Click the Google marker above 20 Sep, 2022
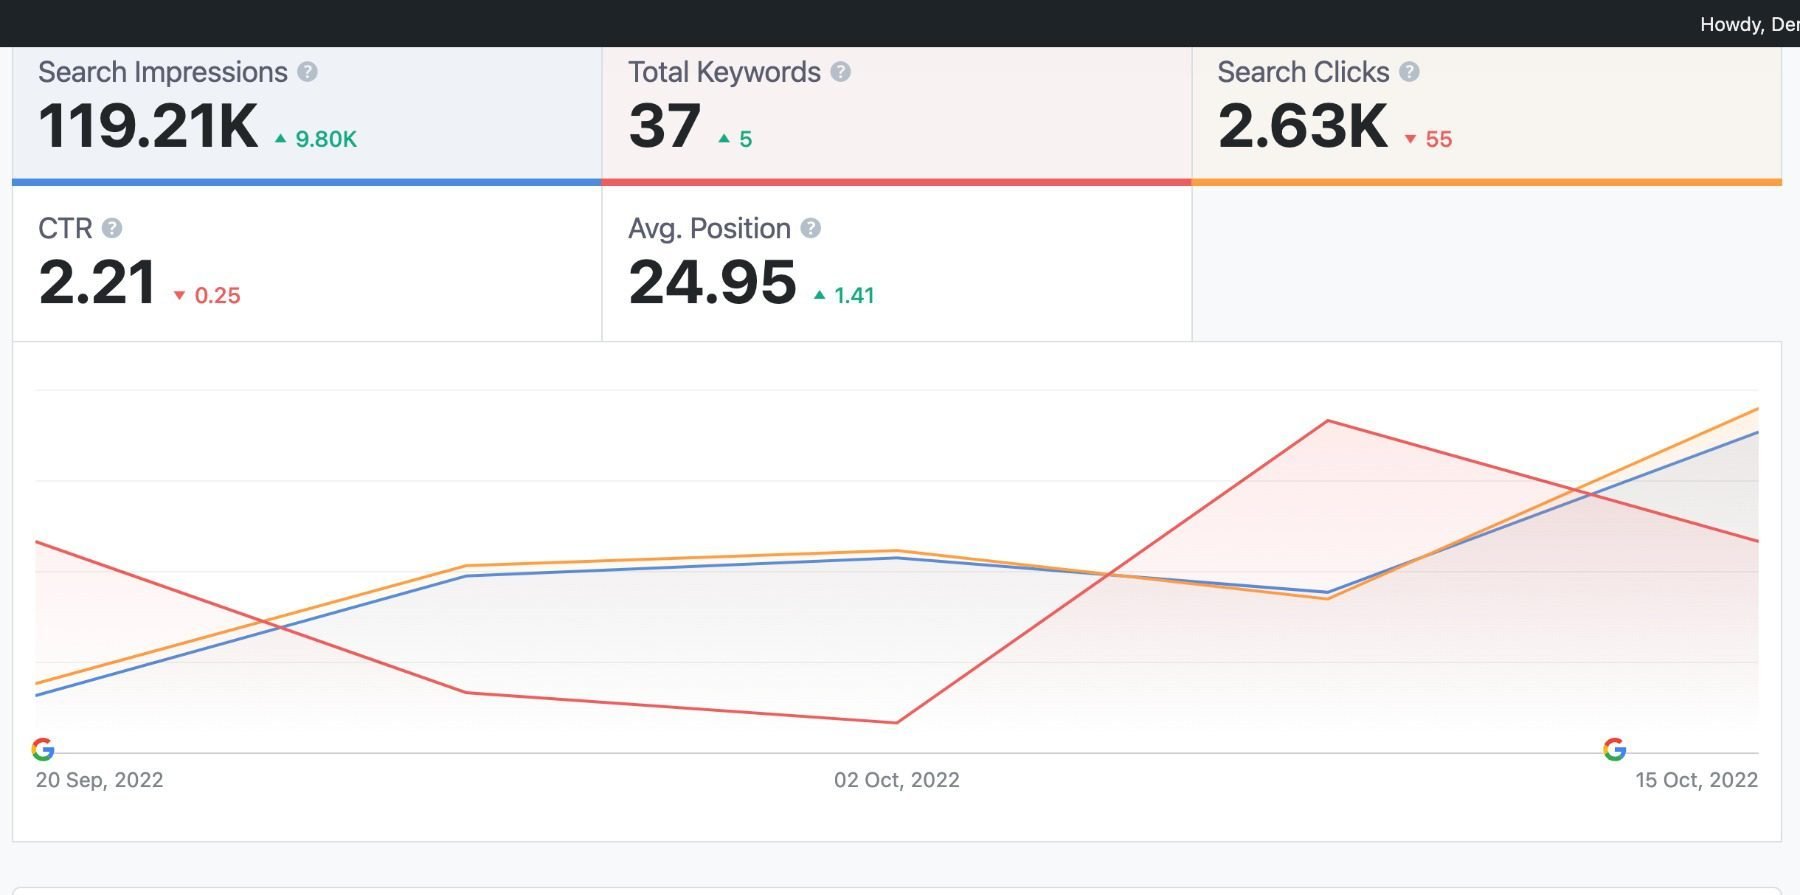Viewport: 1800px width, 895px height. [x=43, y=749]
